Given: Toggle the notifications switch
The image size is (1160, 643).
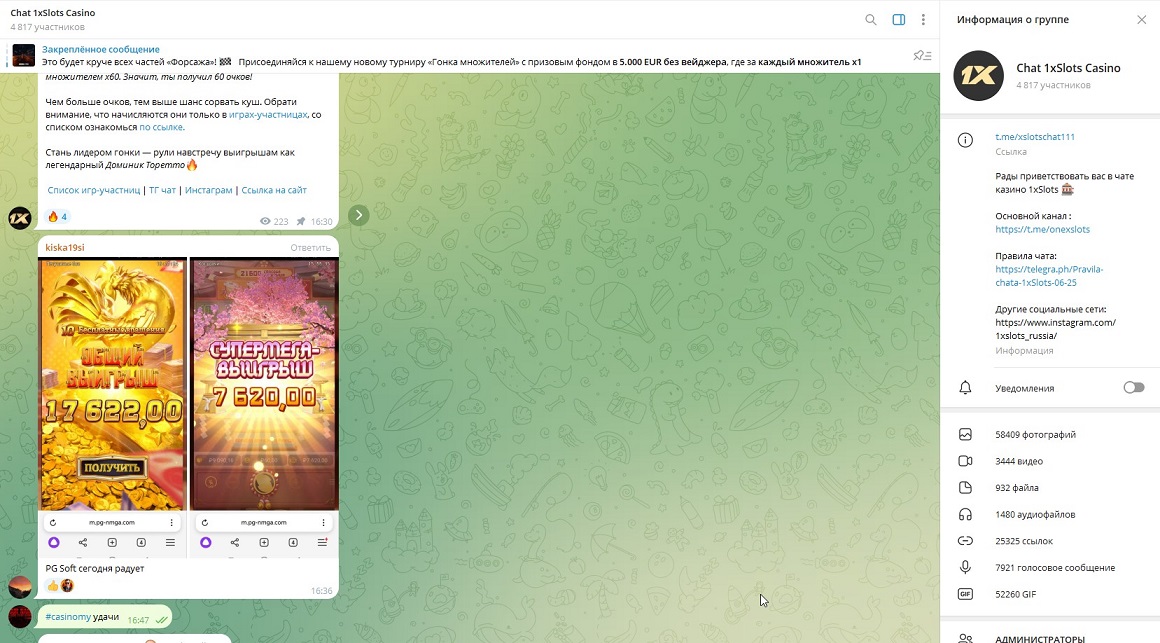Looking at the screenshot, I should (x=1133, y=387).
